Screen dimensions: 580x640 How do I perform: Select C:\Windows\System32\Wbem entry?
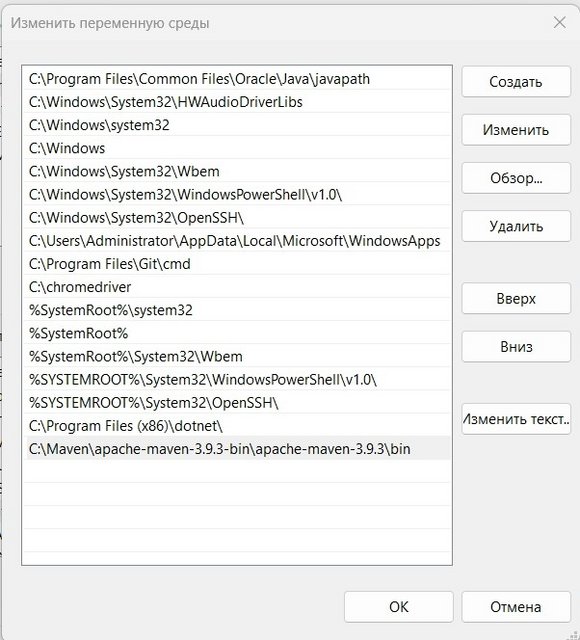click(x=237, y=171)
